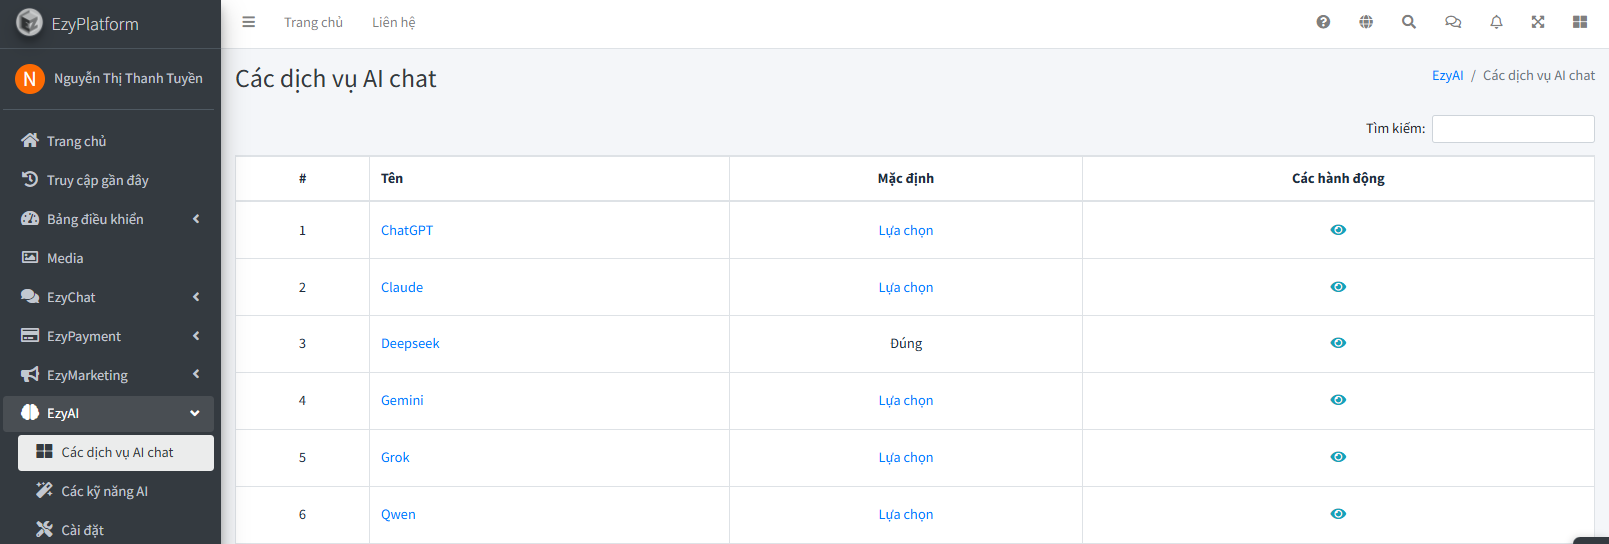Set Grok as default via Lựa chọn

[906, 457]
